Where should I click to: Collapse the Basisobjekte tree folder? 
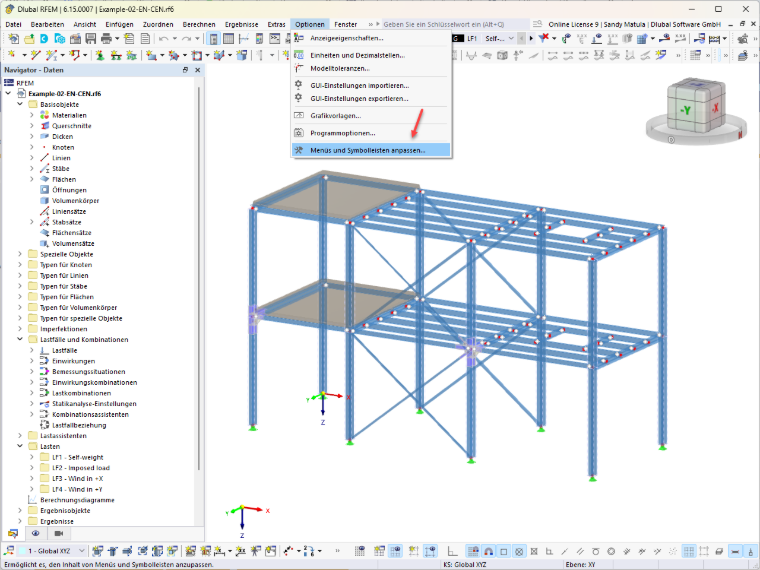(20, 104)
